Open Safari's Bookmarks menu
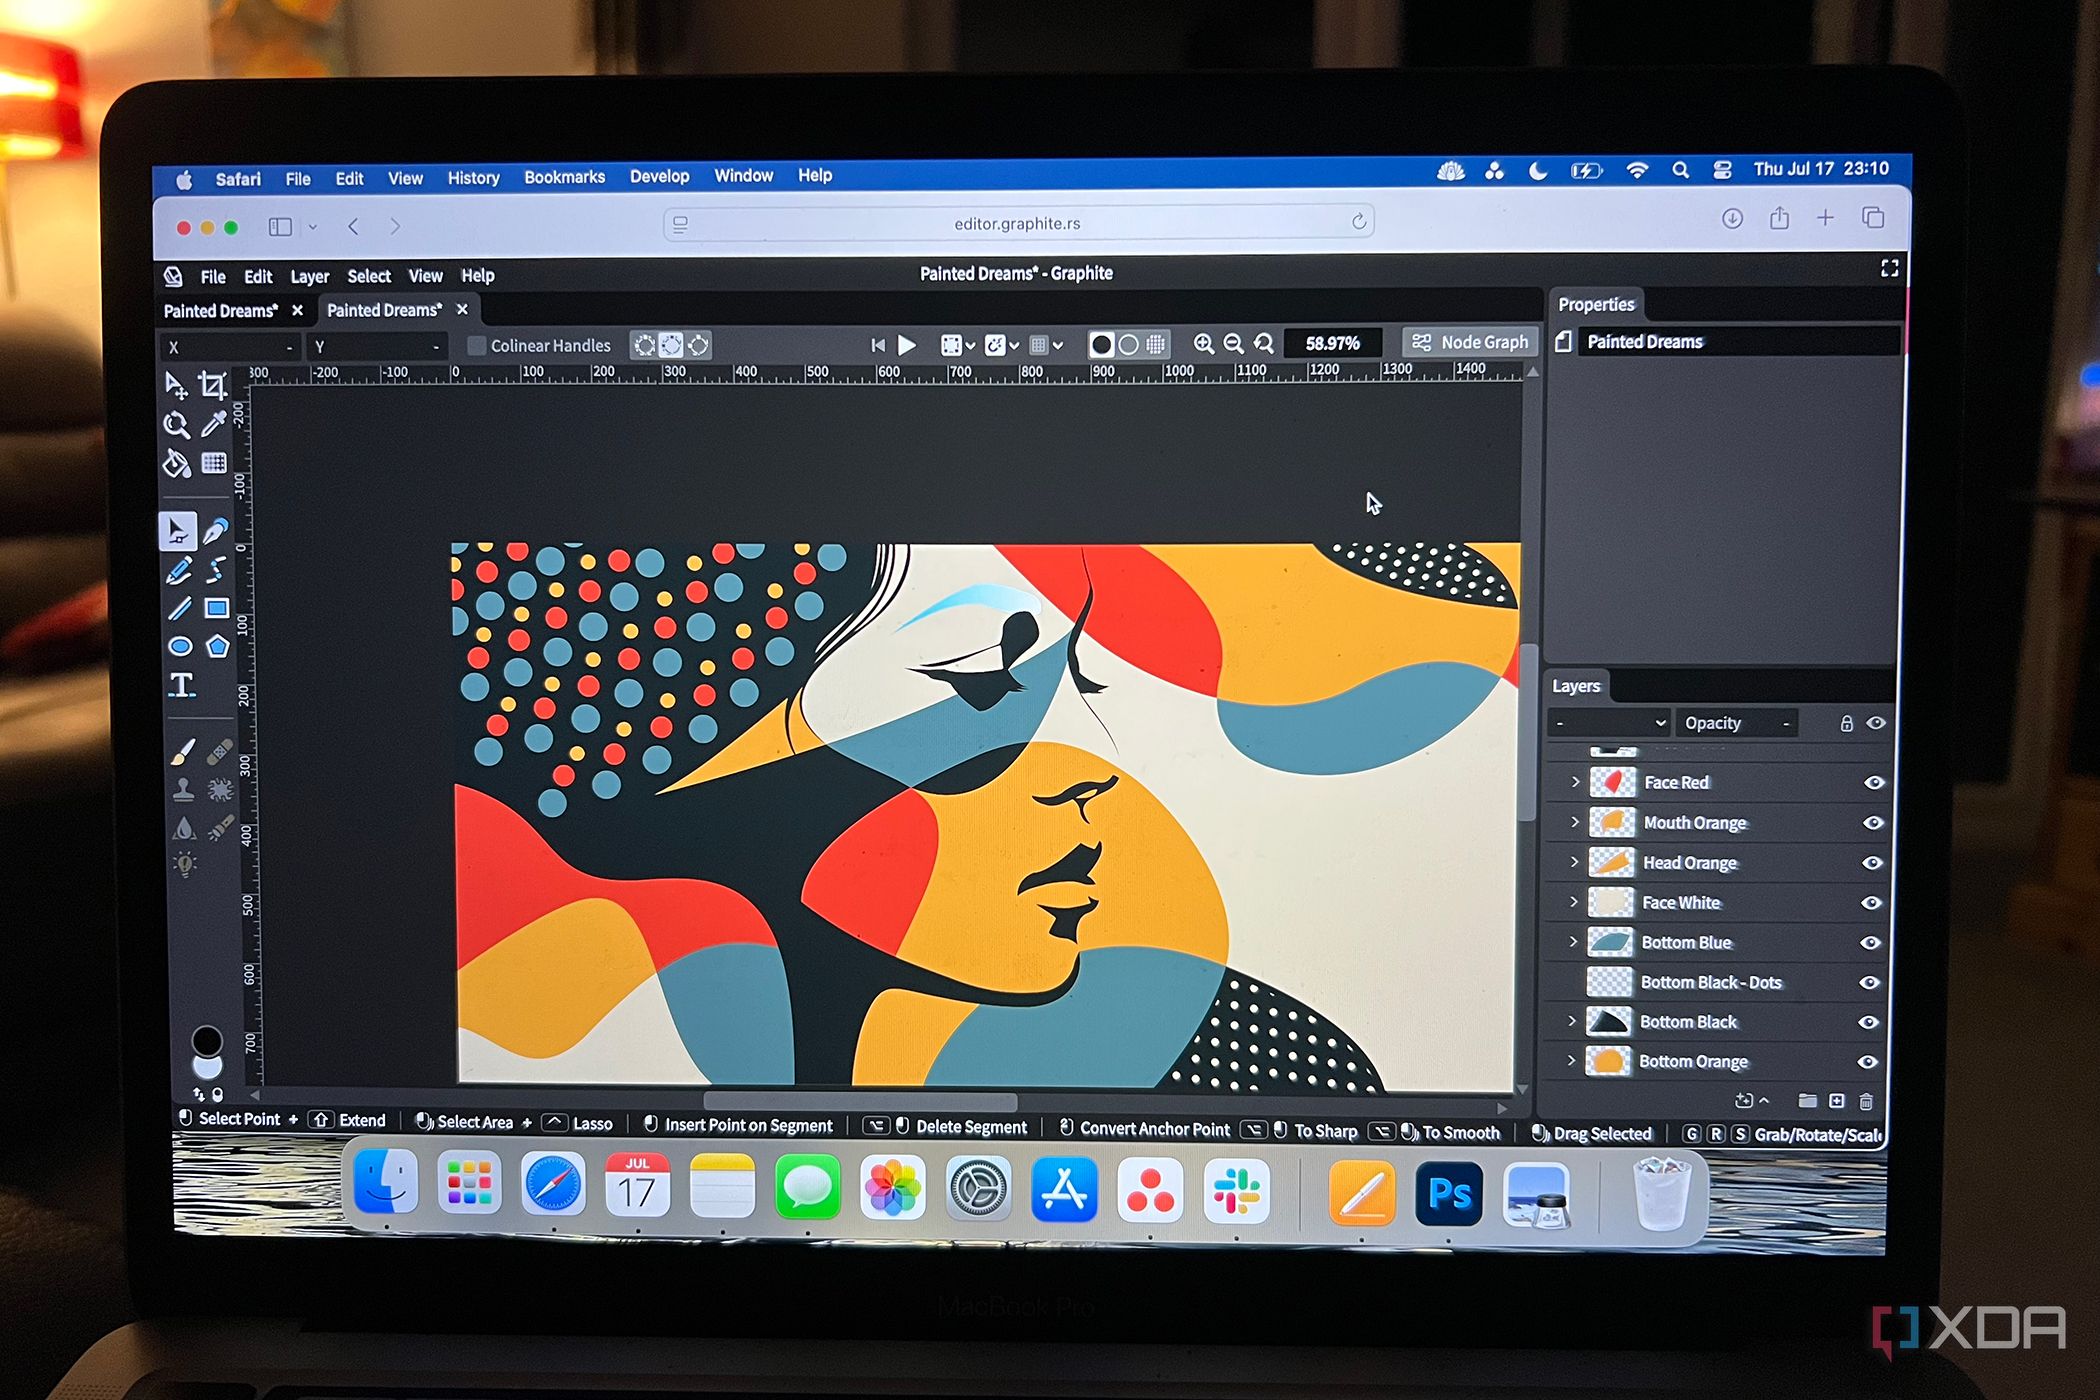 tap(564, 177)
